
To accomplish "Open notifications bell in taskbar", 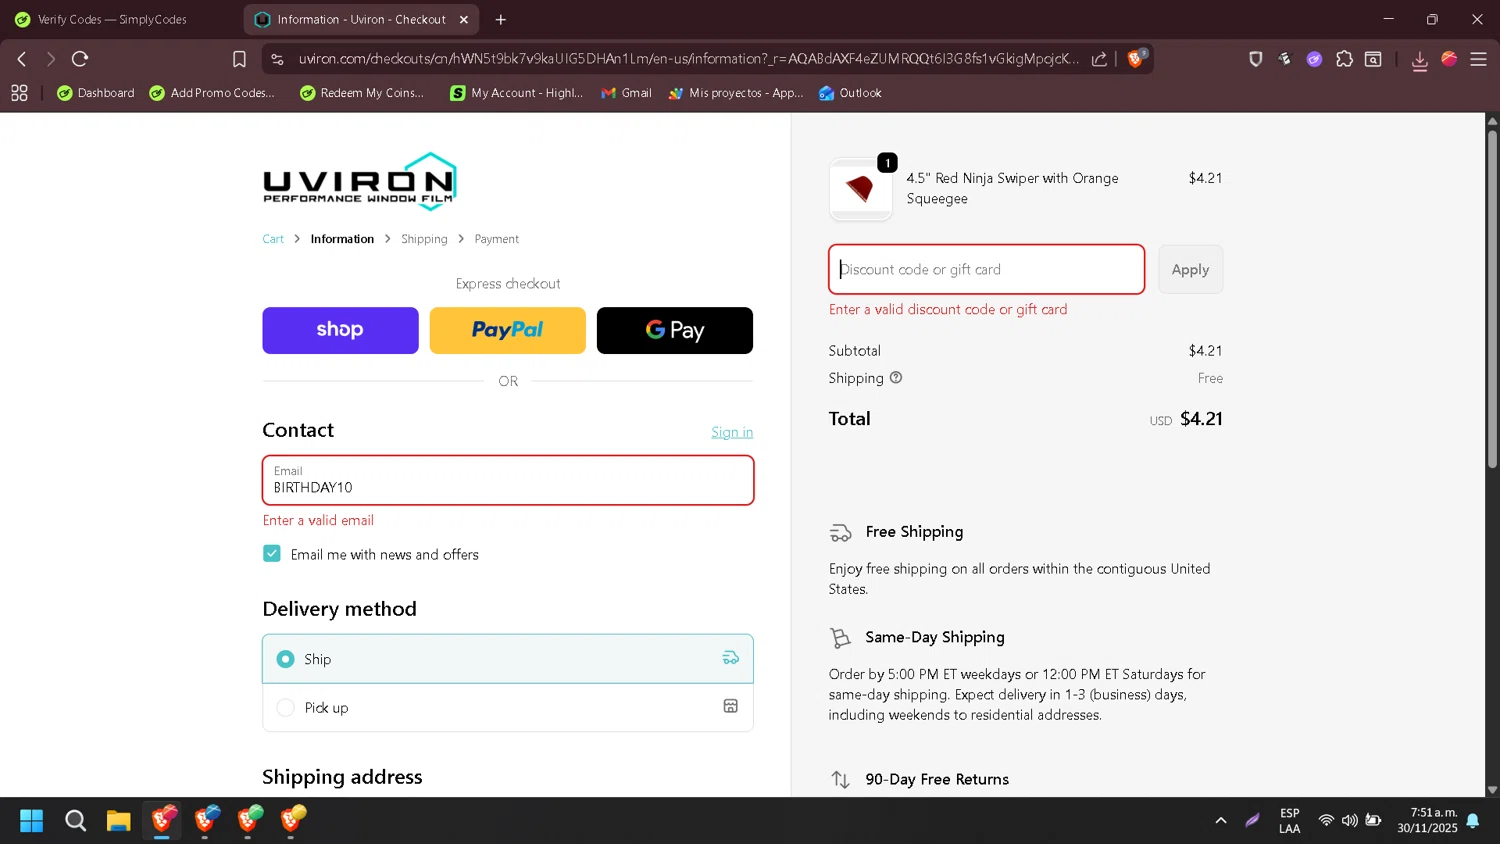I will point(1473,821).
